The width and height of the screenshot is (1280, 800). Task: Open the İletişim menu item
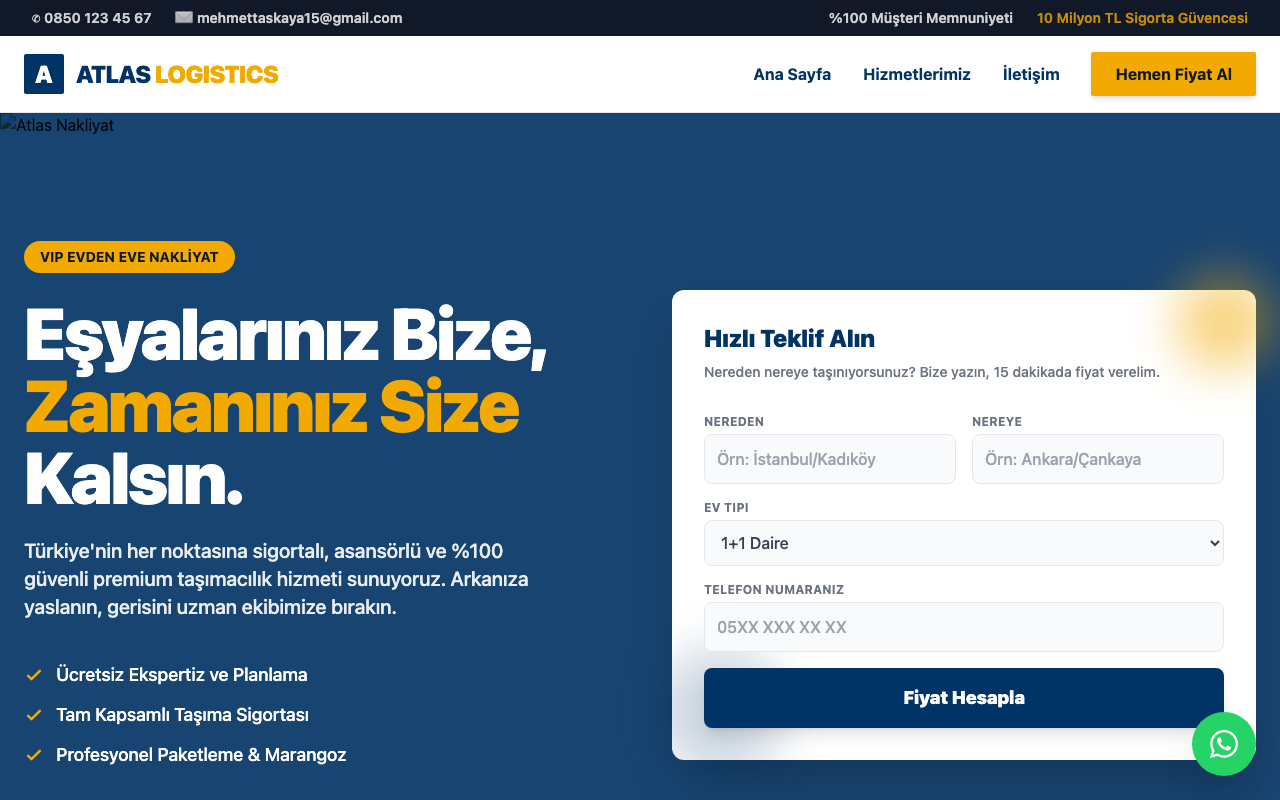(1031, 74)
